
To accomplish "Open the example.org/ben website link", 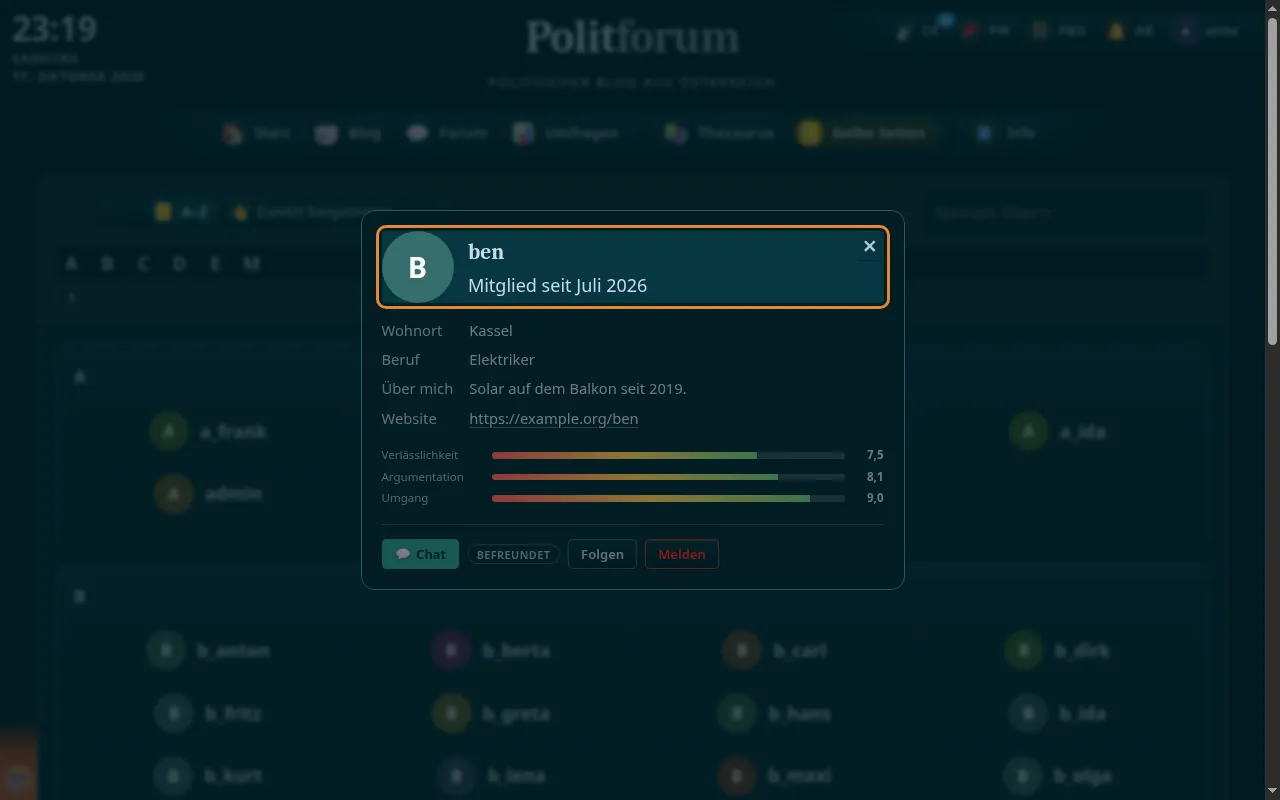I will (x=553, y=418).
